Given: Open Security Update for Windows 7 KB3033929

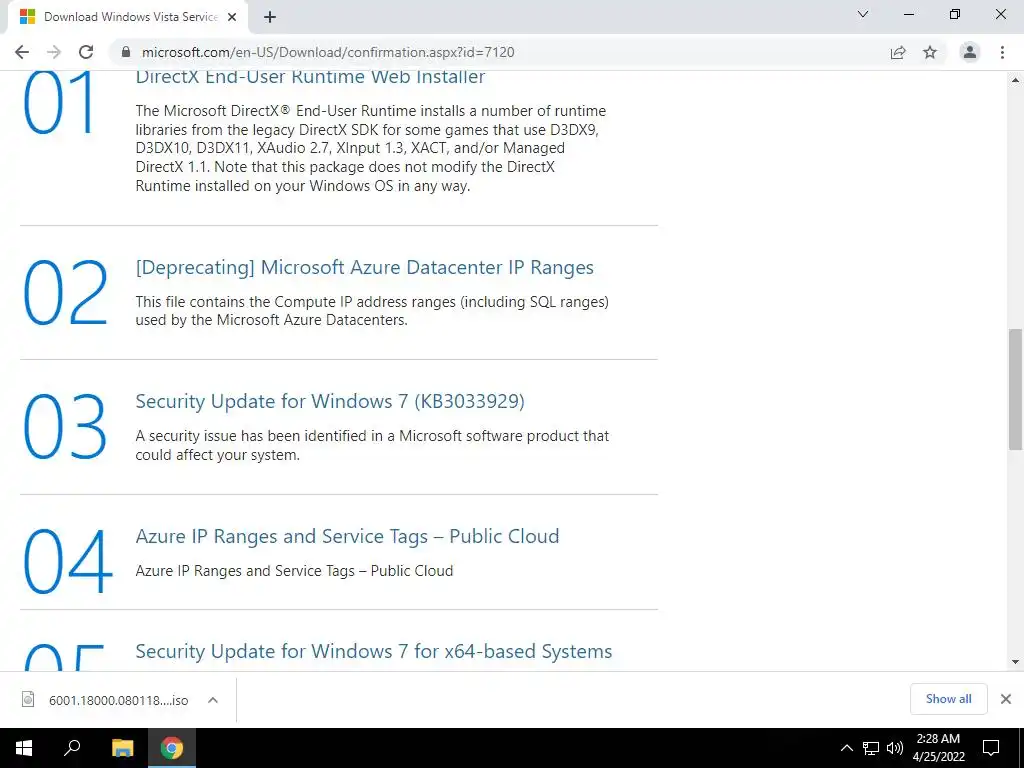Looking at the screenshot, I should tap(330, 401).
